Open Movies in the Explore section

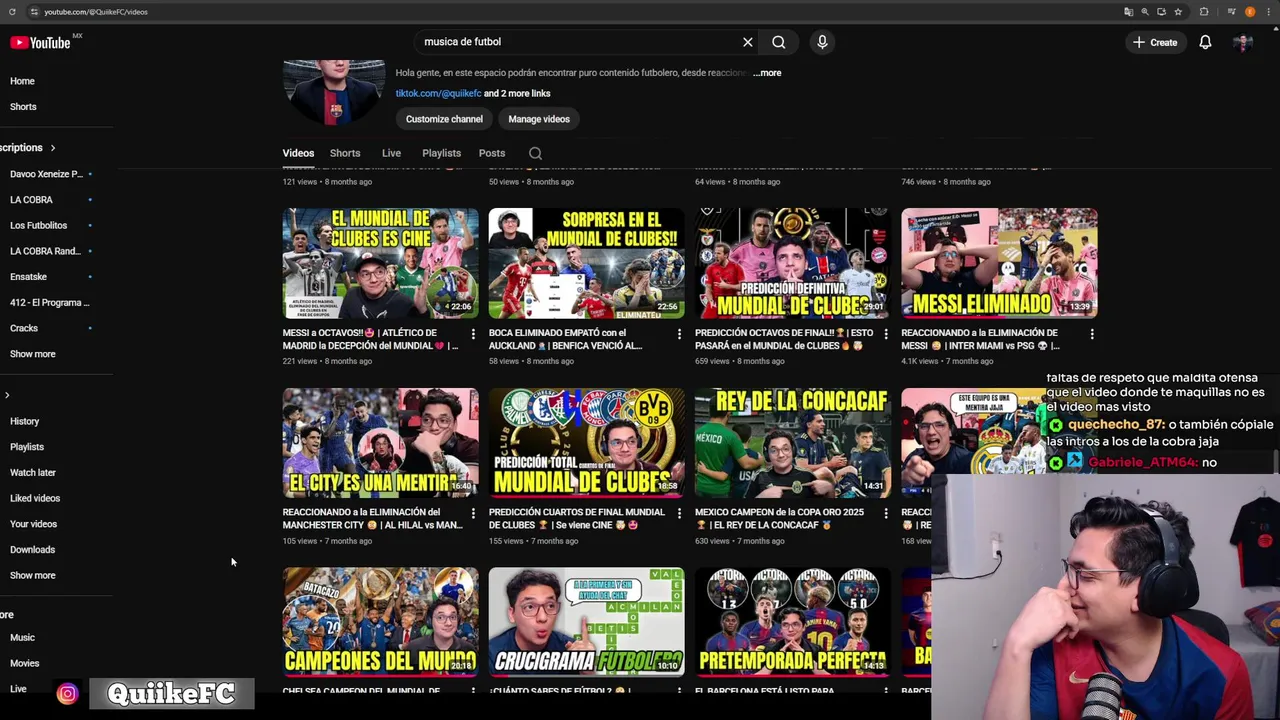tap(25, 663)
